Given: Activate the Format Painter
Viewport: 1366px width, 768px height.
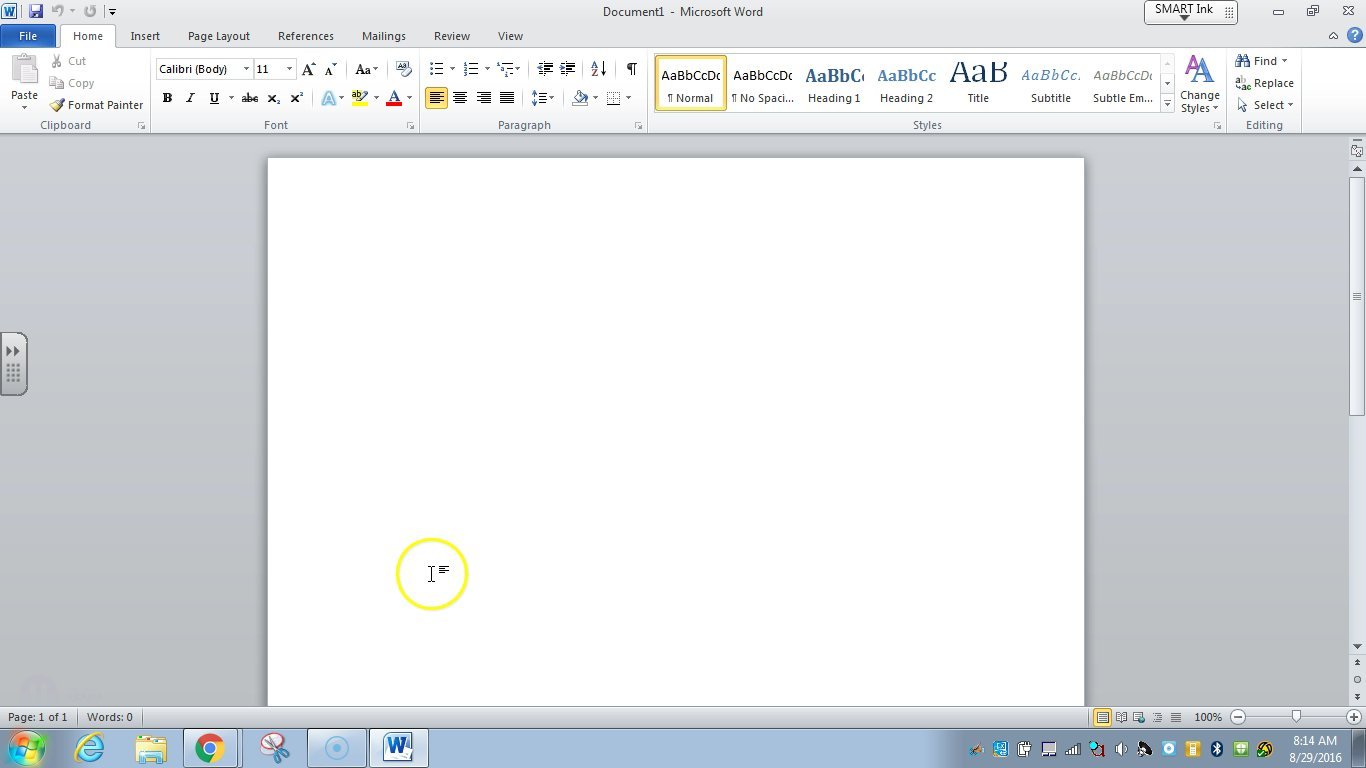Looking at the screenshot, I should coord(96,104).
